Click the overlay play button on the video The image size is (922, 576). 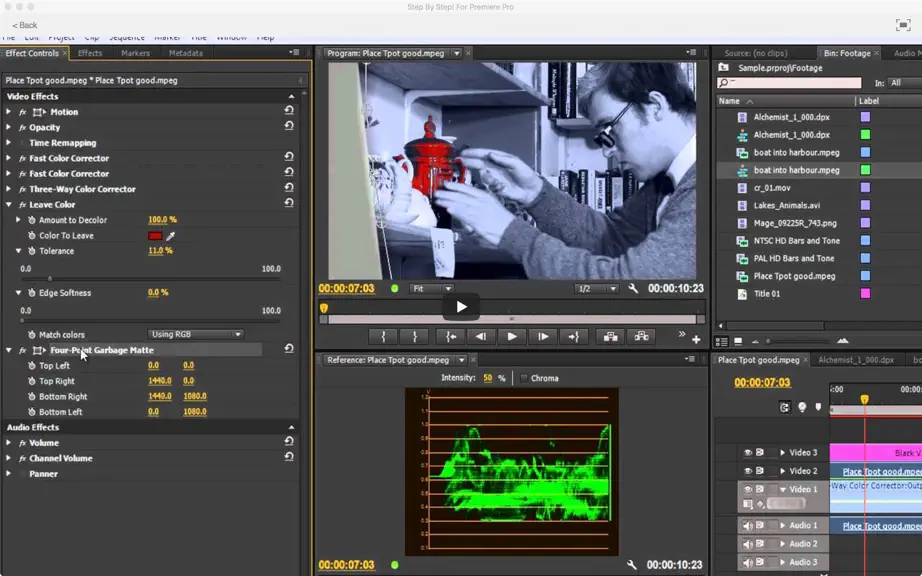(x=462, y=306)
